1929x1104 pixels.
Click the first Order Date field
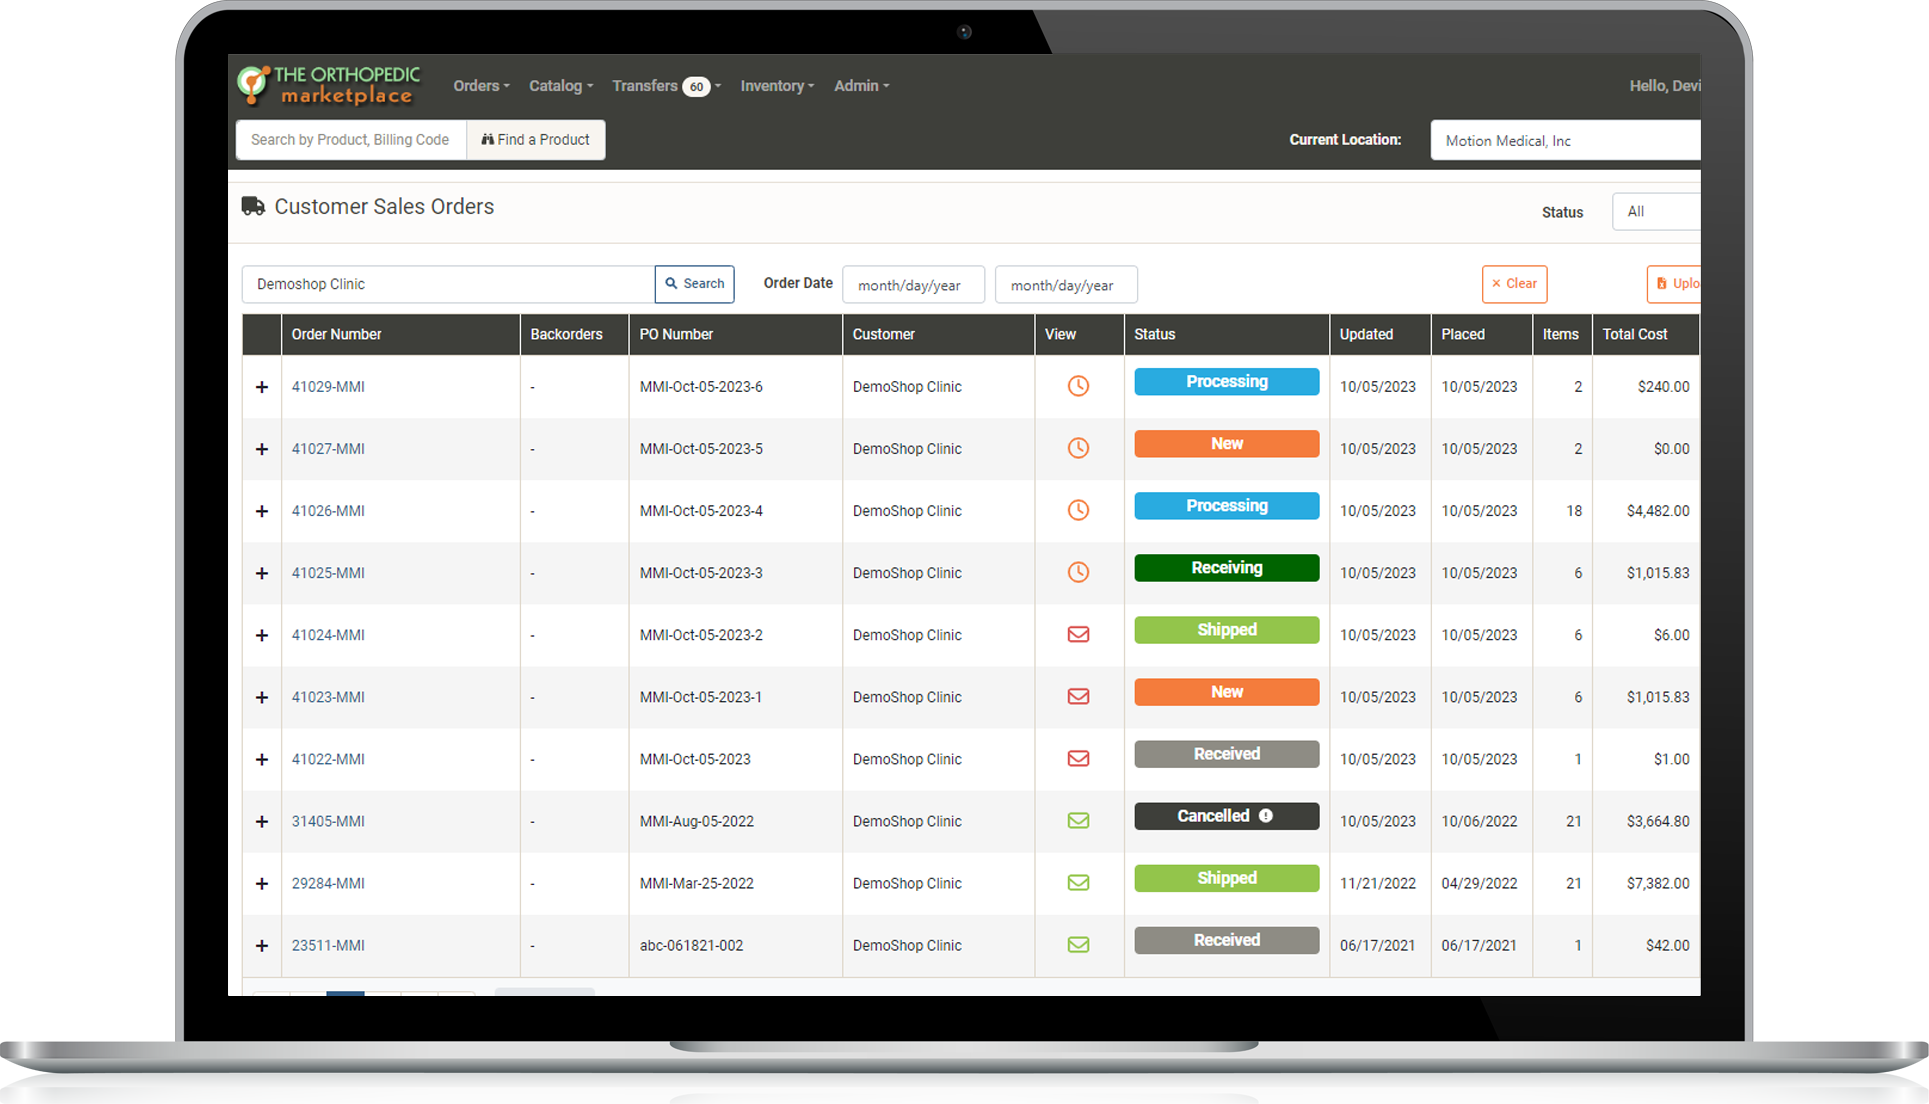click(913, 285)
